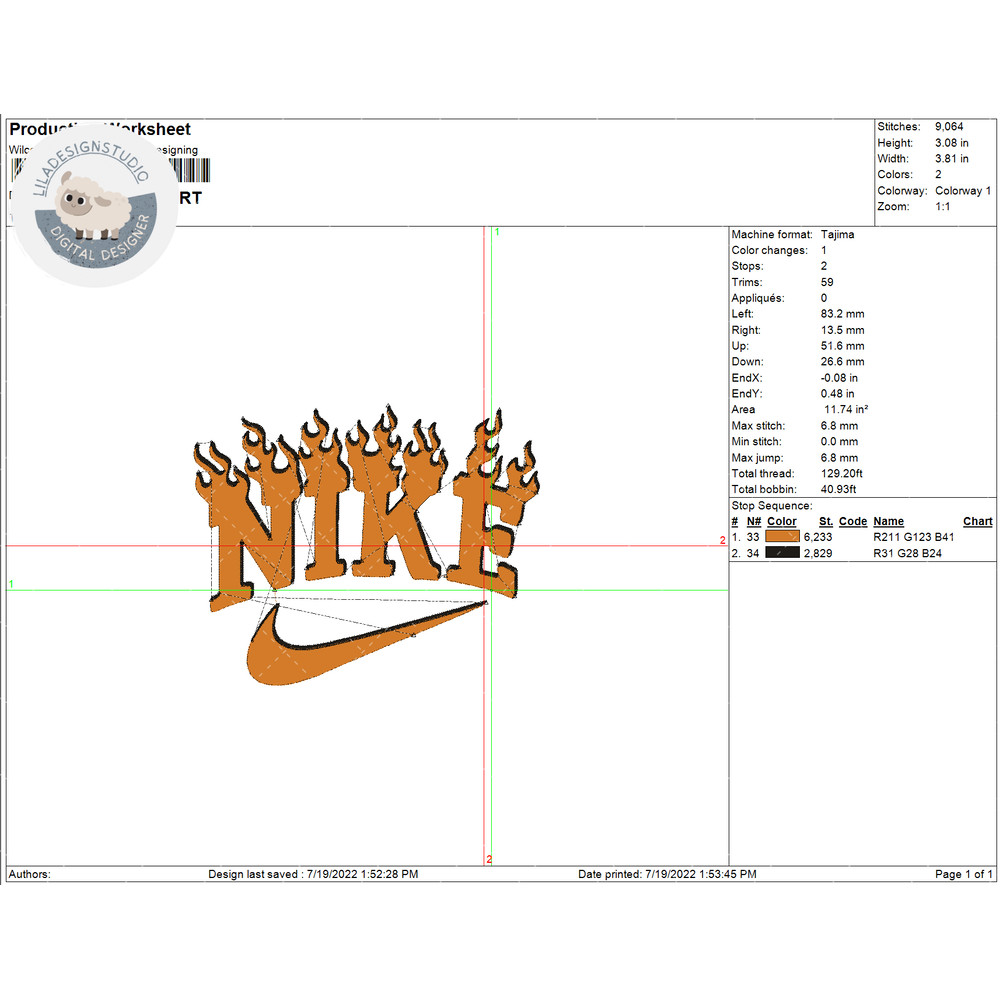
Task: Click the red 2 marker at the bottom of the vertical guide
Action: coord(489,859)
